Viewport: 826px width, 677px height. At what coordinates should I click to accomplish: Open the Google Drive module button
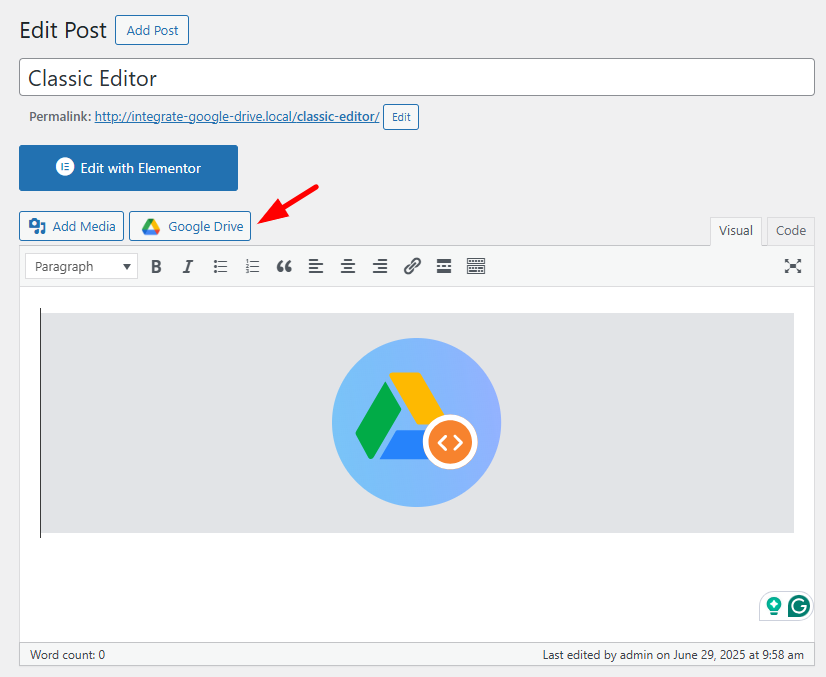pyautogui.click(x=190, y=226)
